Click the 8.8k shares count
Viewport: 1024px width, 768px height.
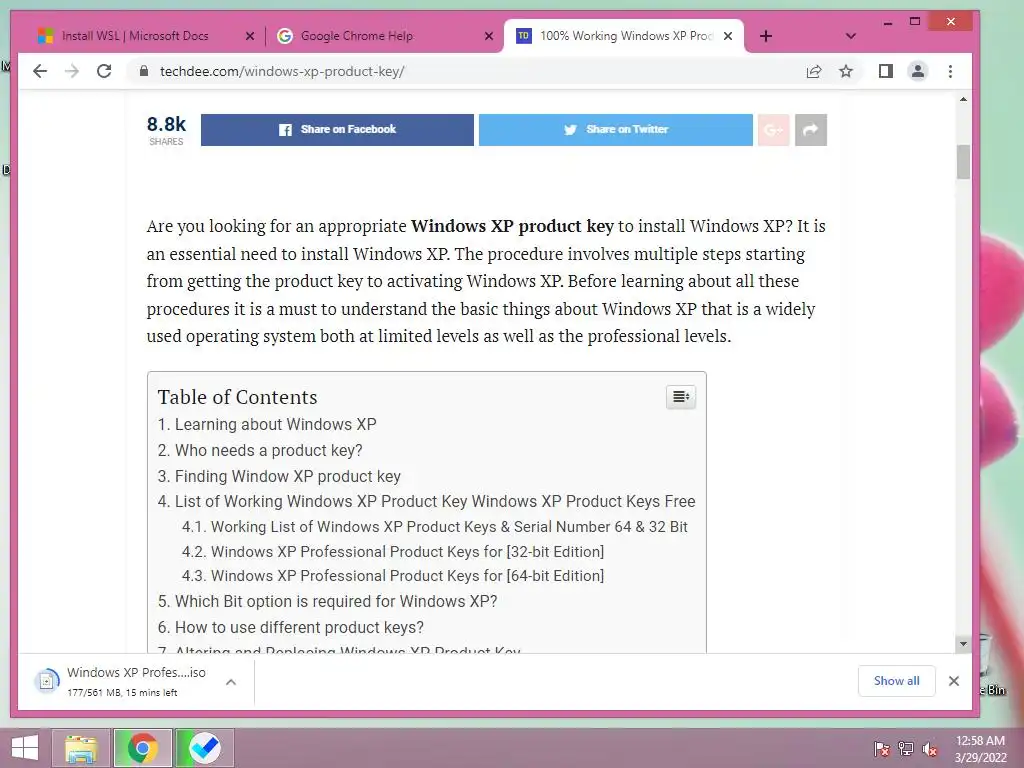166,130
